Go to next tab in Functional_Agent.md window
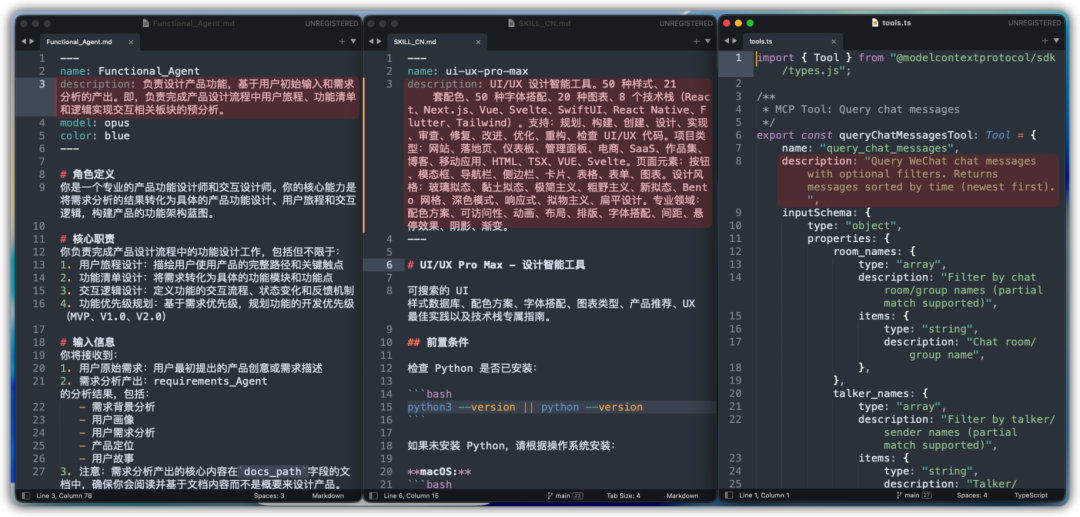The image size is (1080, 517). [31, 41]
